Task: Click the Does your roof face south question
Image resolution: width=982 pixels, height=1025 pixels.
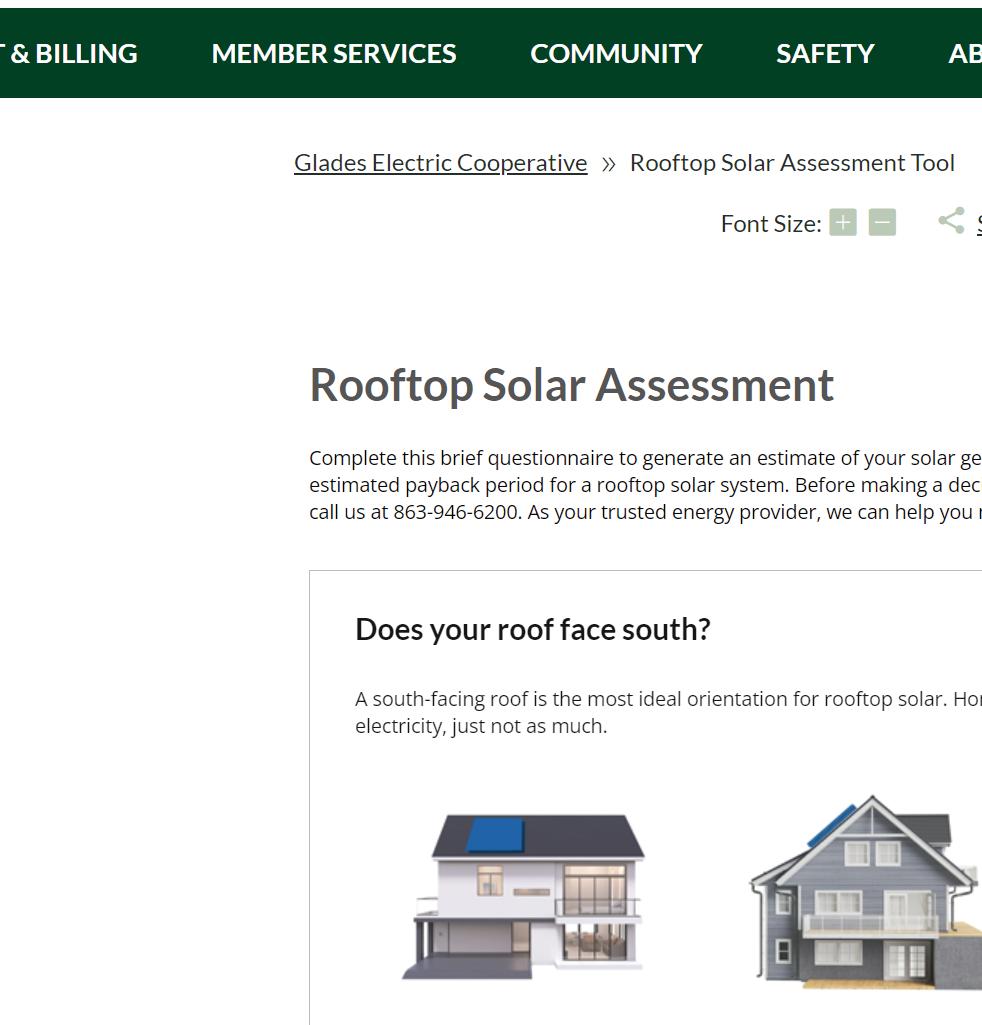Action: coord(533,630)
